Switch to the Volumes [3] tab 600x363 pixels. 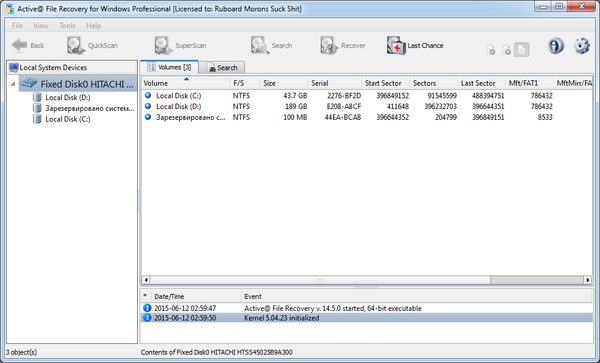(169, 67)
